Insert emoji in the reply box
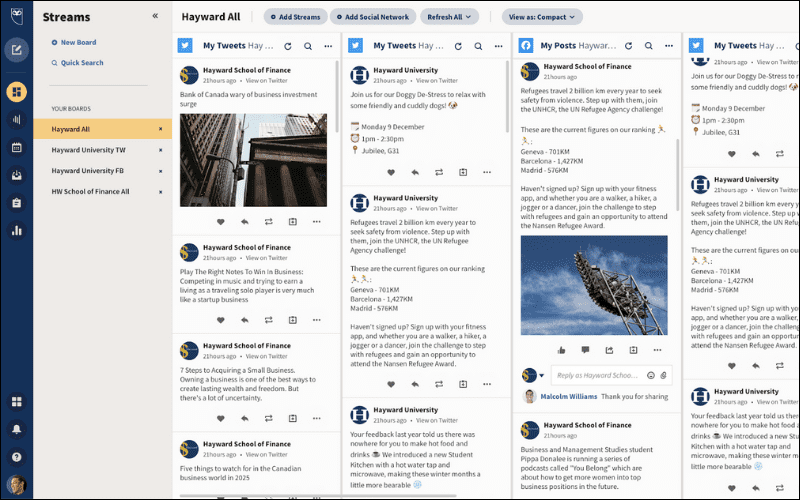 coord(651,376)
